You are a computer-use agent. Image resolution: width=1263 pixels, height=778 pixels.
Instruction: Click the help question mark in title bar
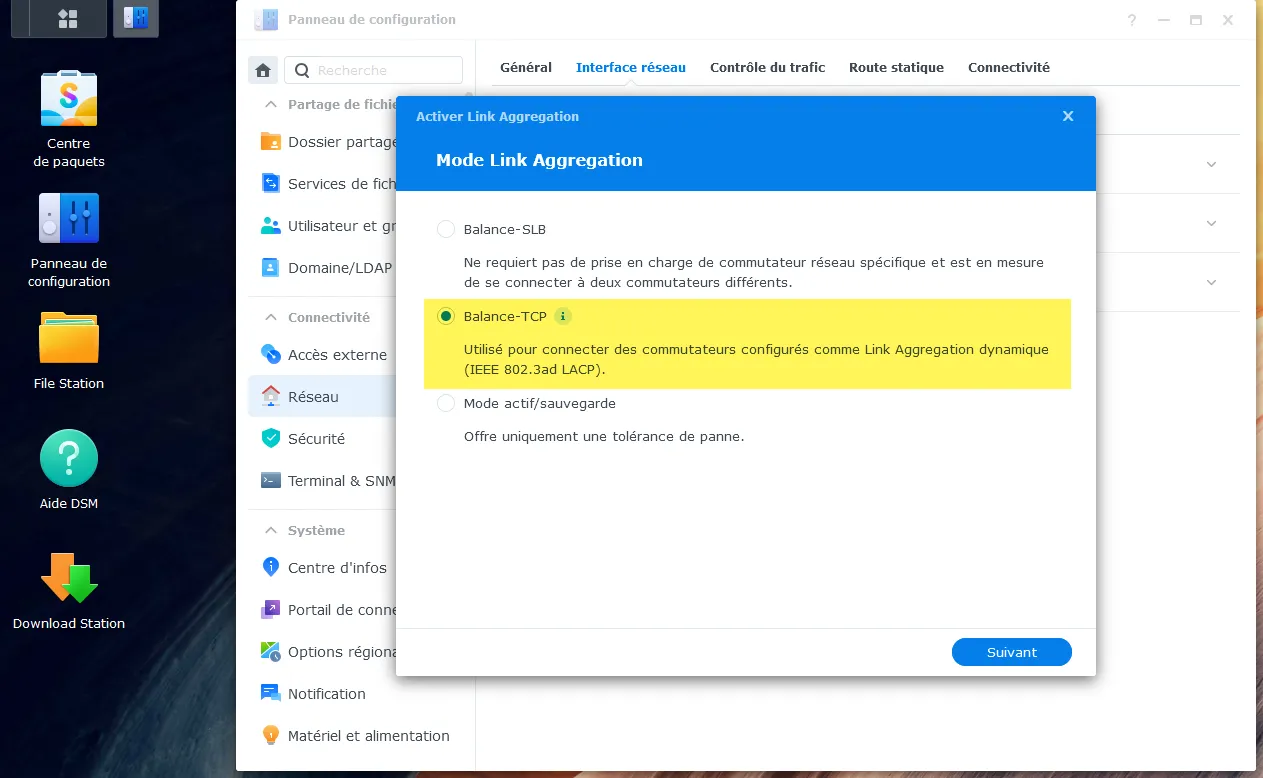[x=1132, y=20]
